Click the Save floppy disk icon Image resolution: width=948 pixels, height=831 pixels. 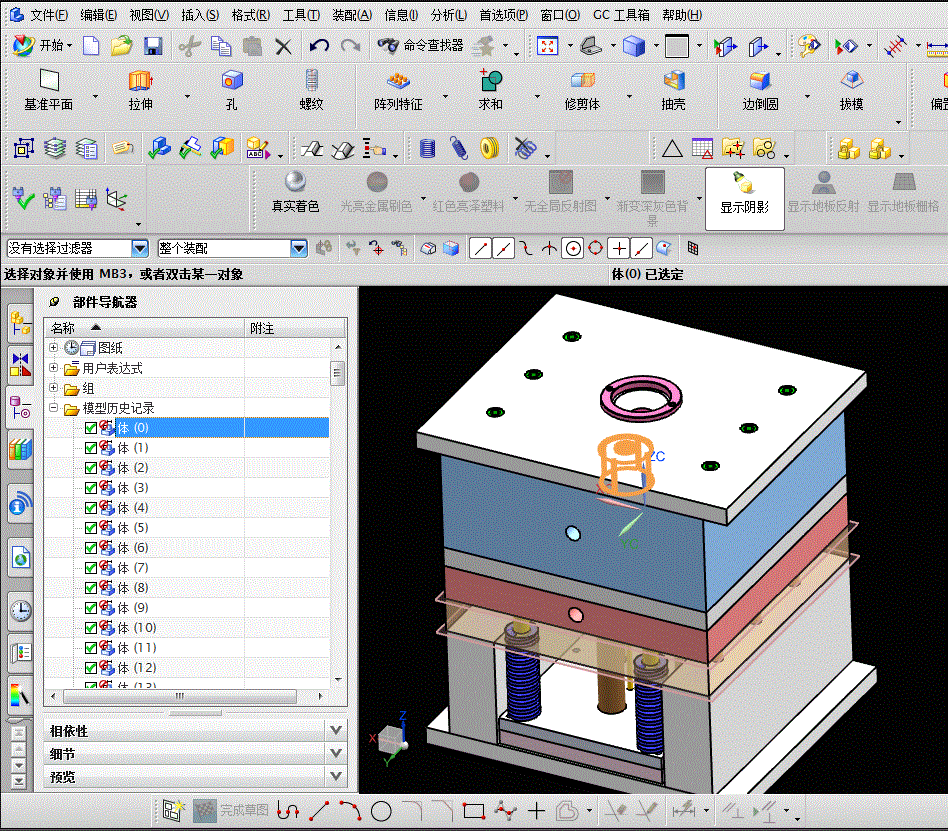[x=153, y=46]
